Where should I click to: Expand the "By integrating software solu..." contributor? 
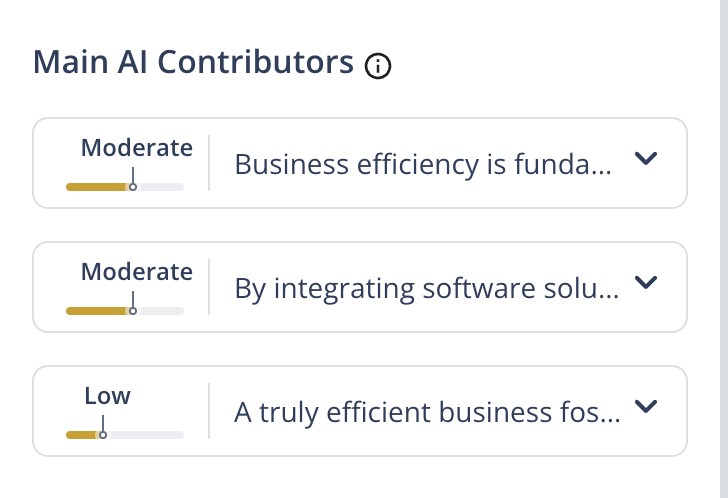tap(647, 283)
